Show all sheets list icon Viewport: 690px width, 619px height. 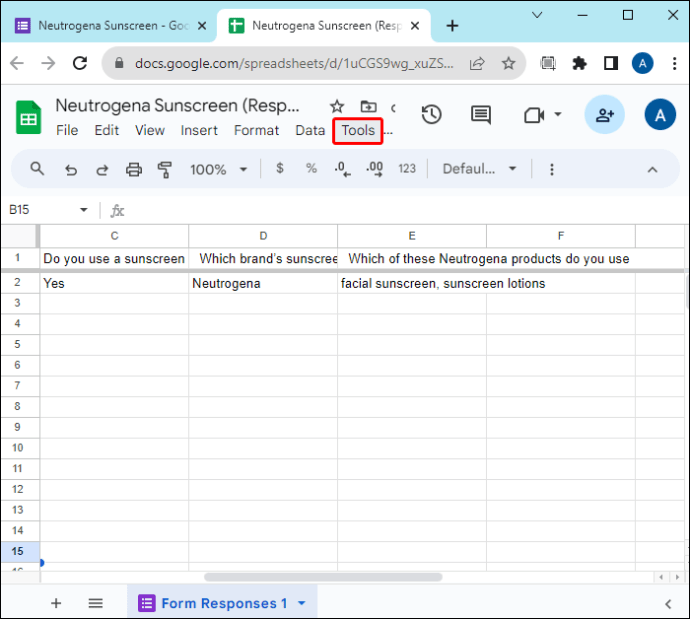(95, 603)
